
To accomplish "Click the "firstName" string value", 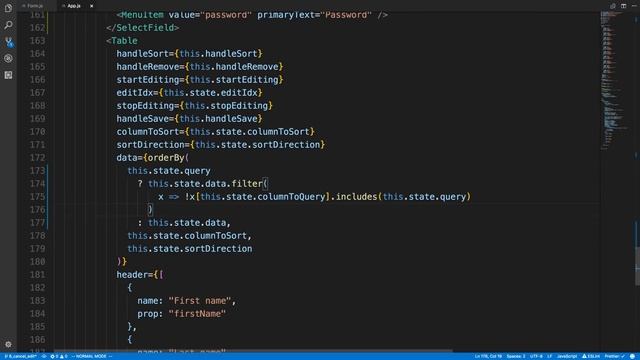I will (x=197, y=314).
